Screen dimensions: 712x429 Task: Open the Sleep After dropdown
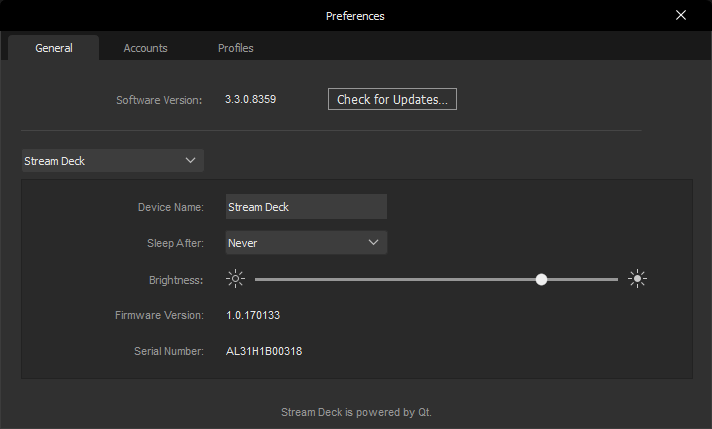click(x=306, y=242)
